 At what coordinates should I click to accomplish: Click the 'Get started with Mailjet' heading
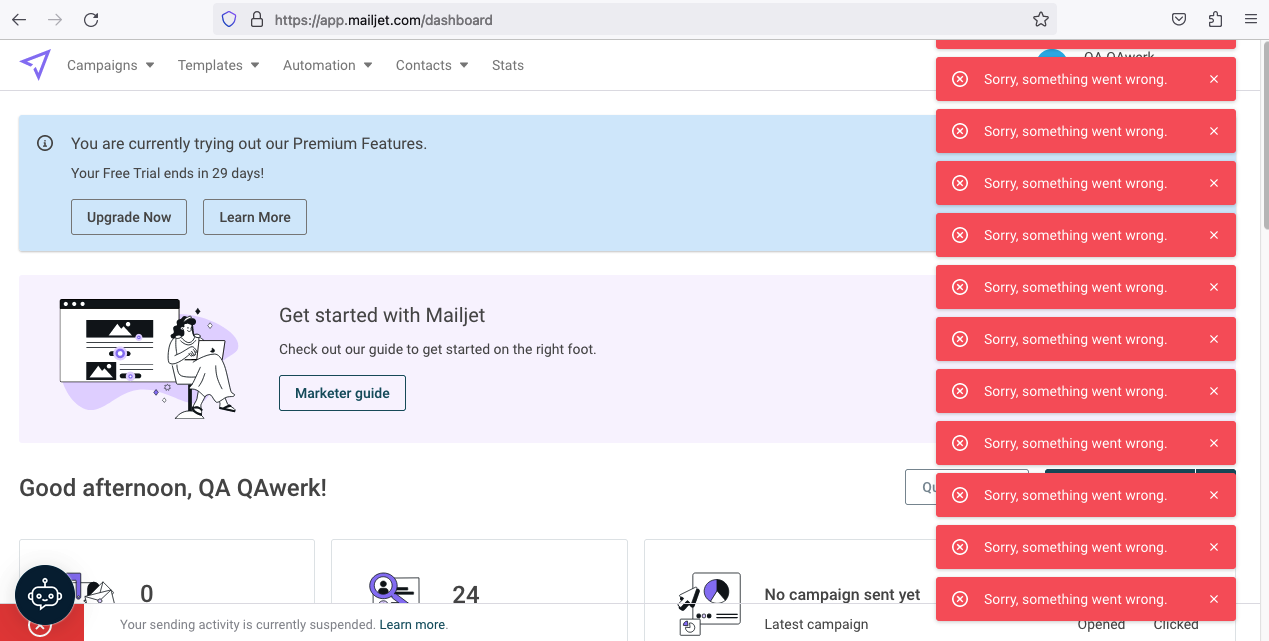pos(382,315)
